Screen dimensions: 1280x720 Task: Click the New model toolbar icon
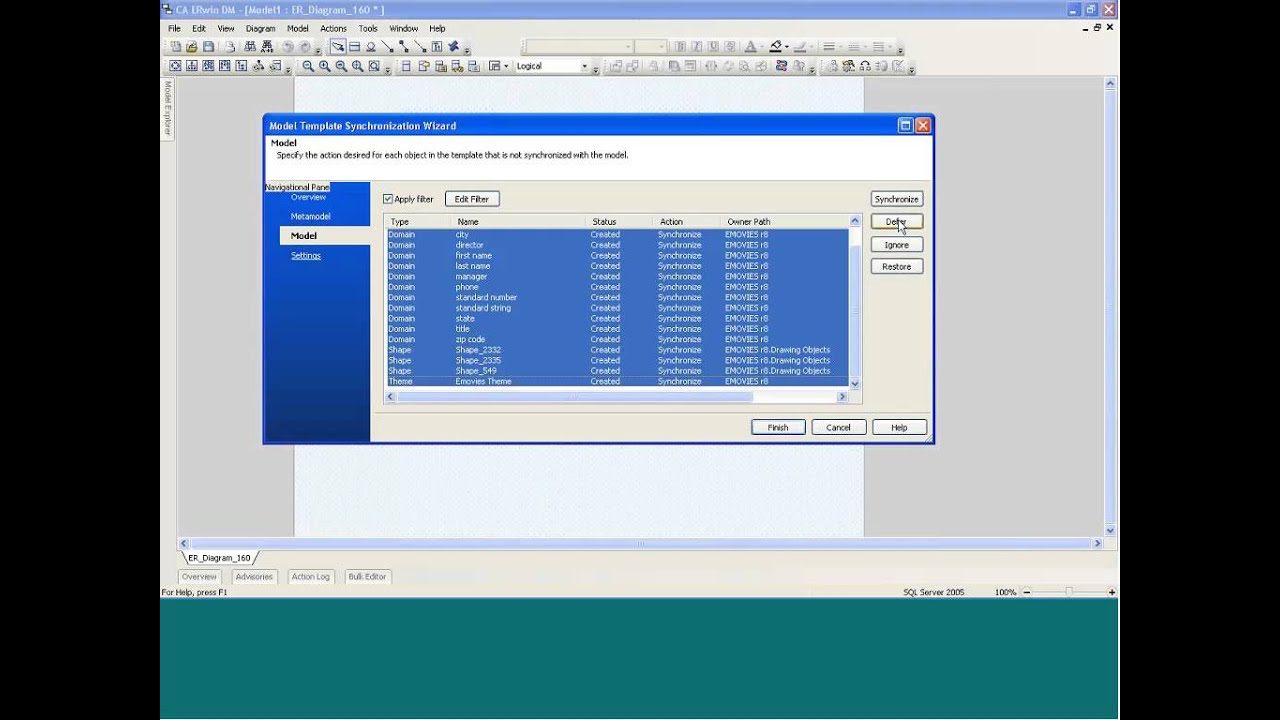point(176,47)
